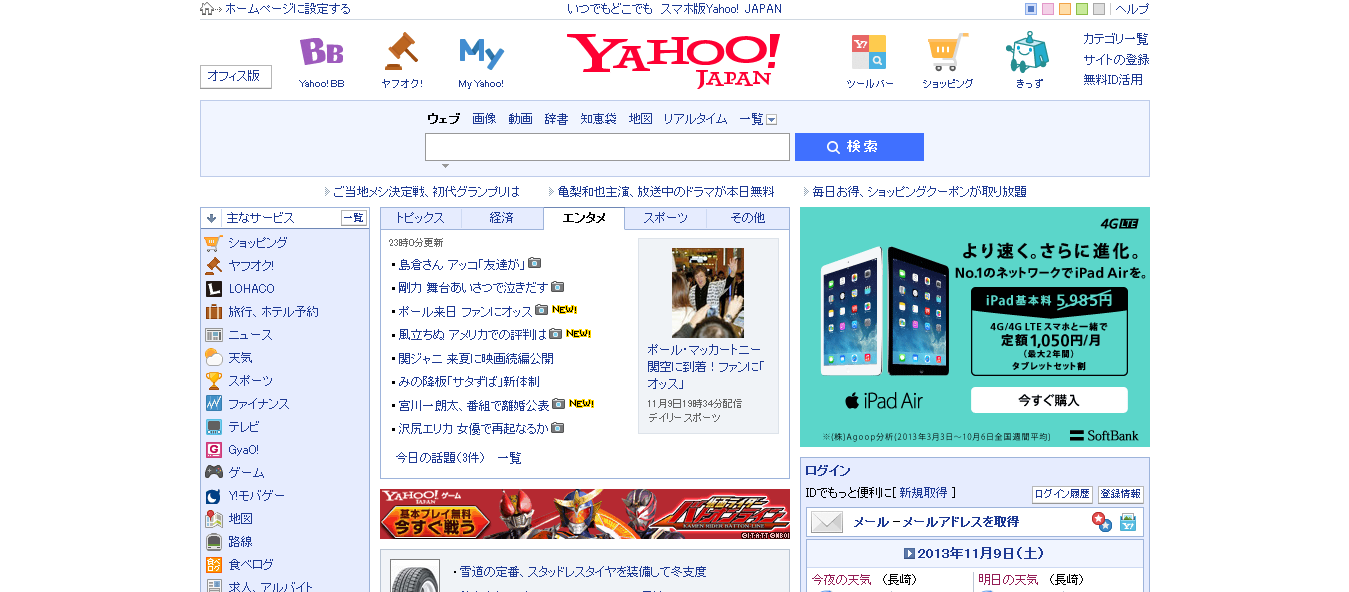Click camera icon next to 島倉さん headline
Viewport: 1349px width, 592px height.
[535, 264]
